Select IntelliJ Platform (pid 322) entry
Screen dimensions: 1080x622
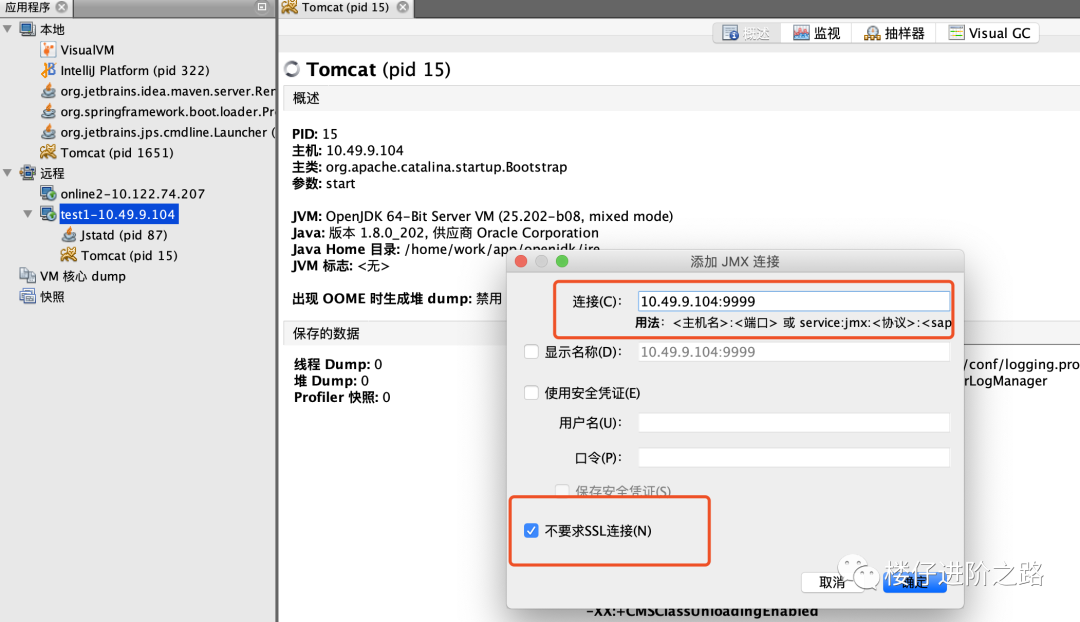135,70
